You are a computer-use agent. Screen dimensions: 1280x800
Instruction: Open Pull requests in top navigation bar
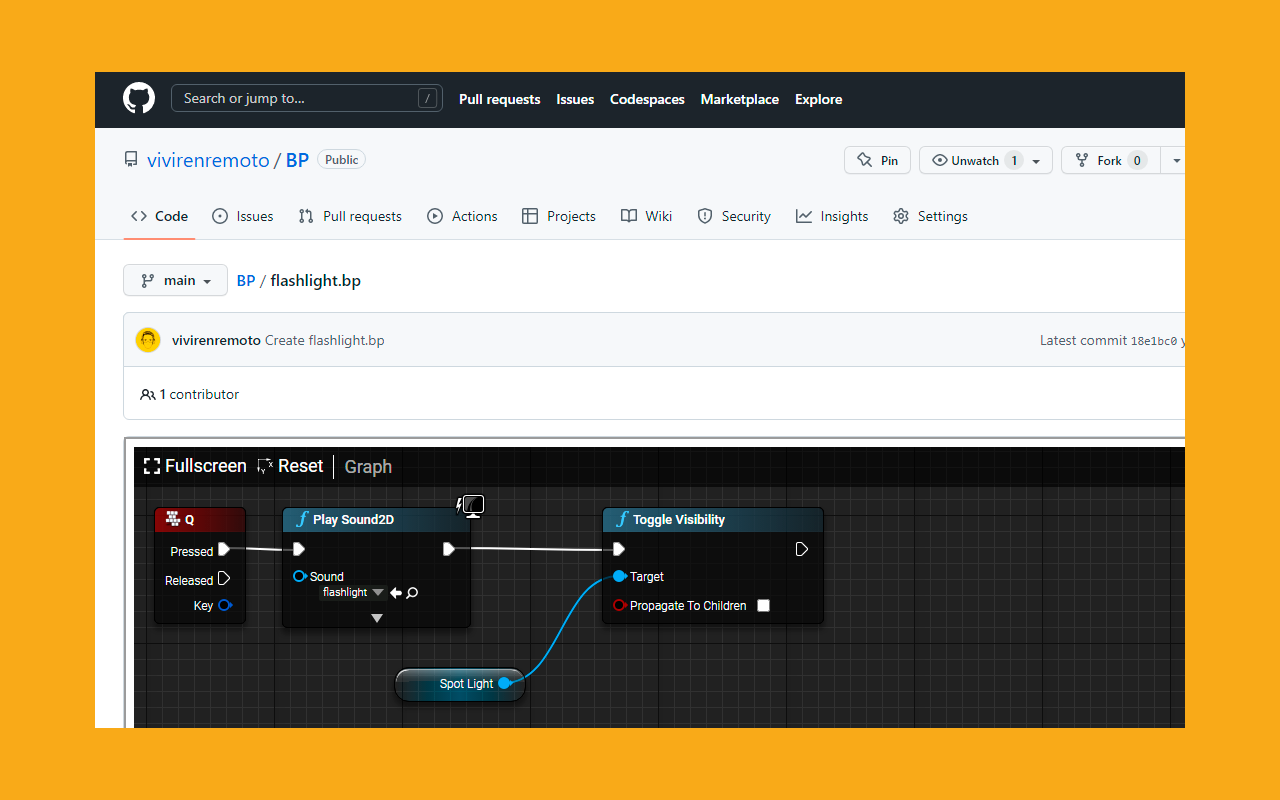pos(499,99)
